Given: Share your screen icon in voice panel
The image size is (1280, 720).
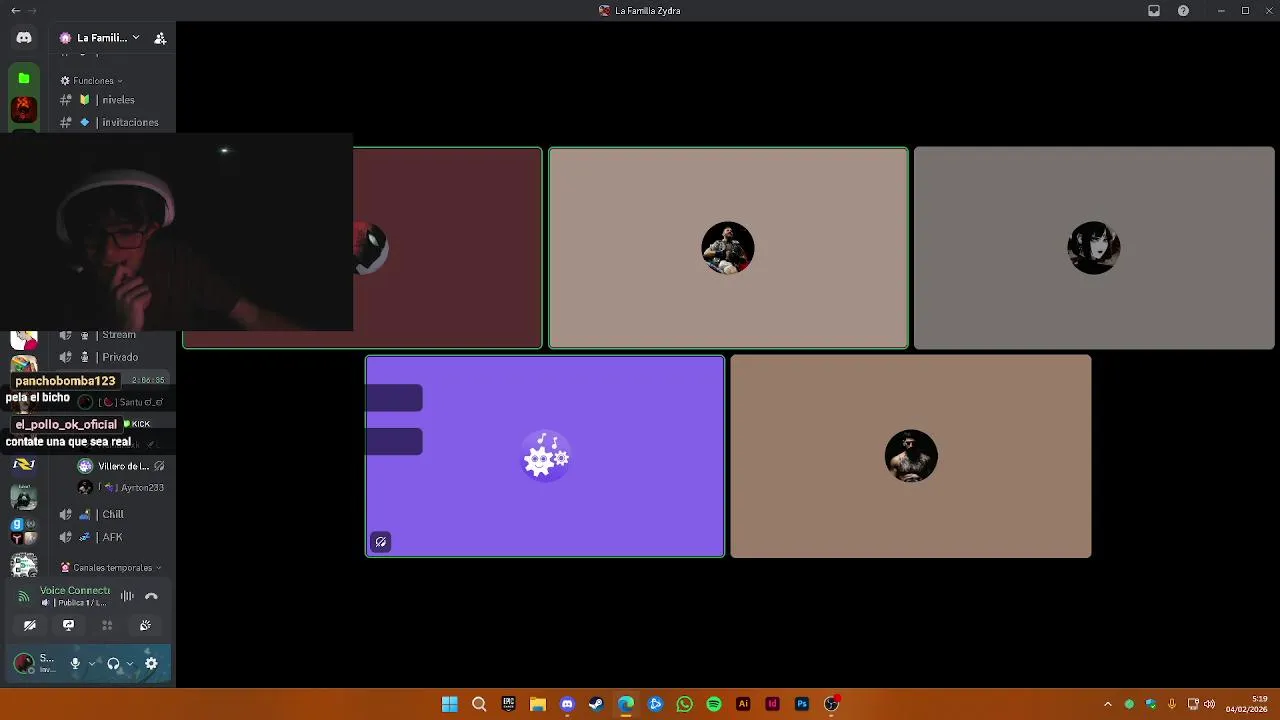Looking at the screenshot, I should [68, 625].
